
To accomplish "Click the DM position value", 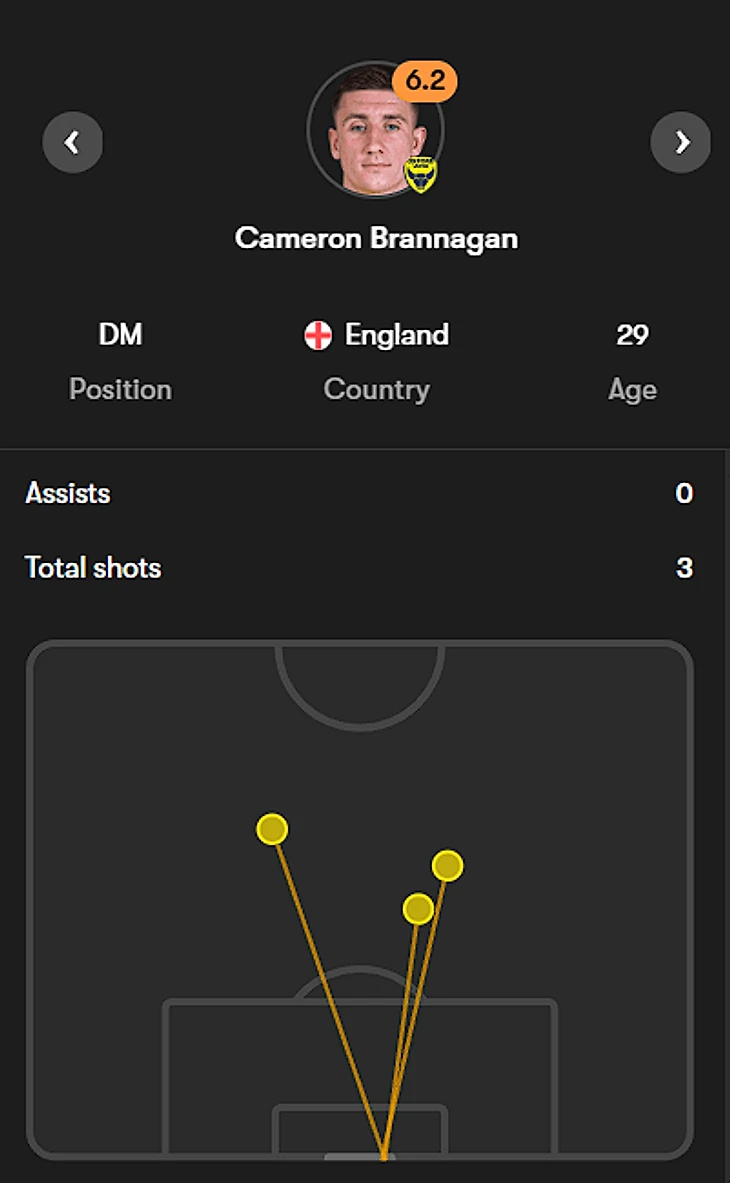I will [120, 335].
